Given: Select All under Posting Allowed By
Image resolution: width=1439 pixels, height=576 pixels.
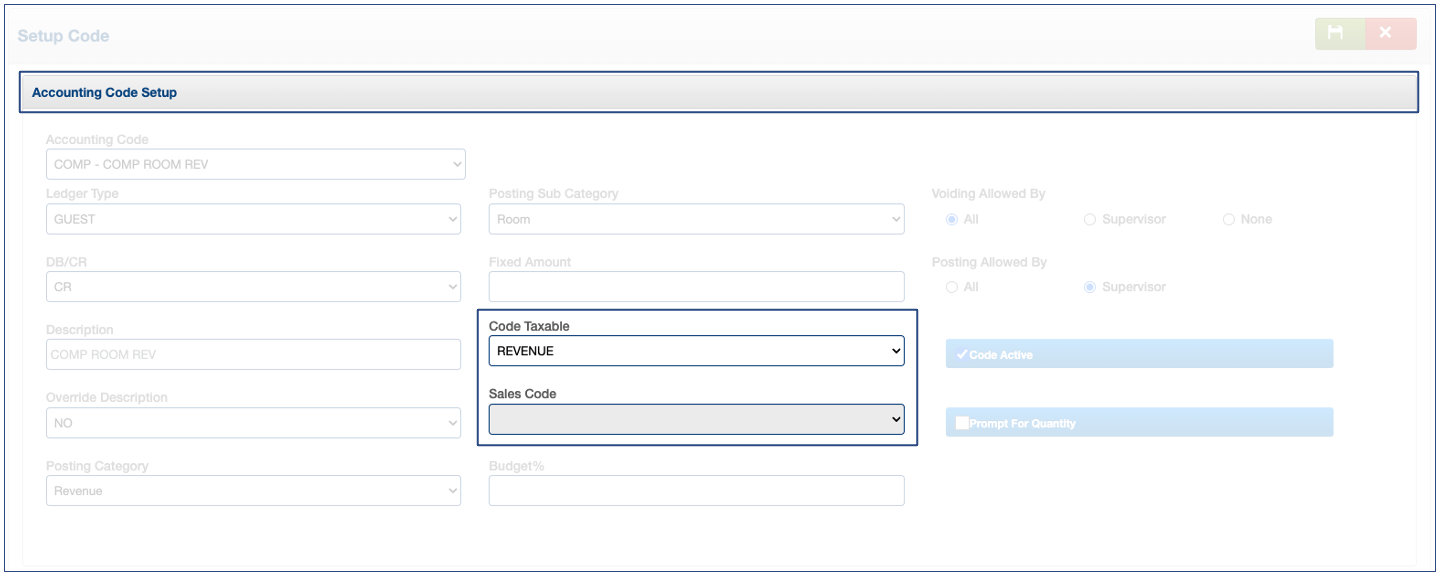Looking at the screenshot, I should tap(952, 287).
